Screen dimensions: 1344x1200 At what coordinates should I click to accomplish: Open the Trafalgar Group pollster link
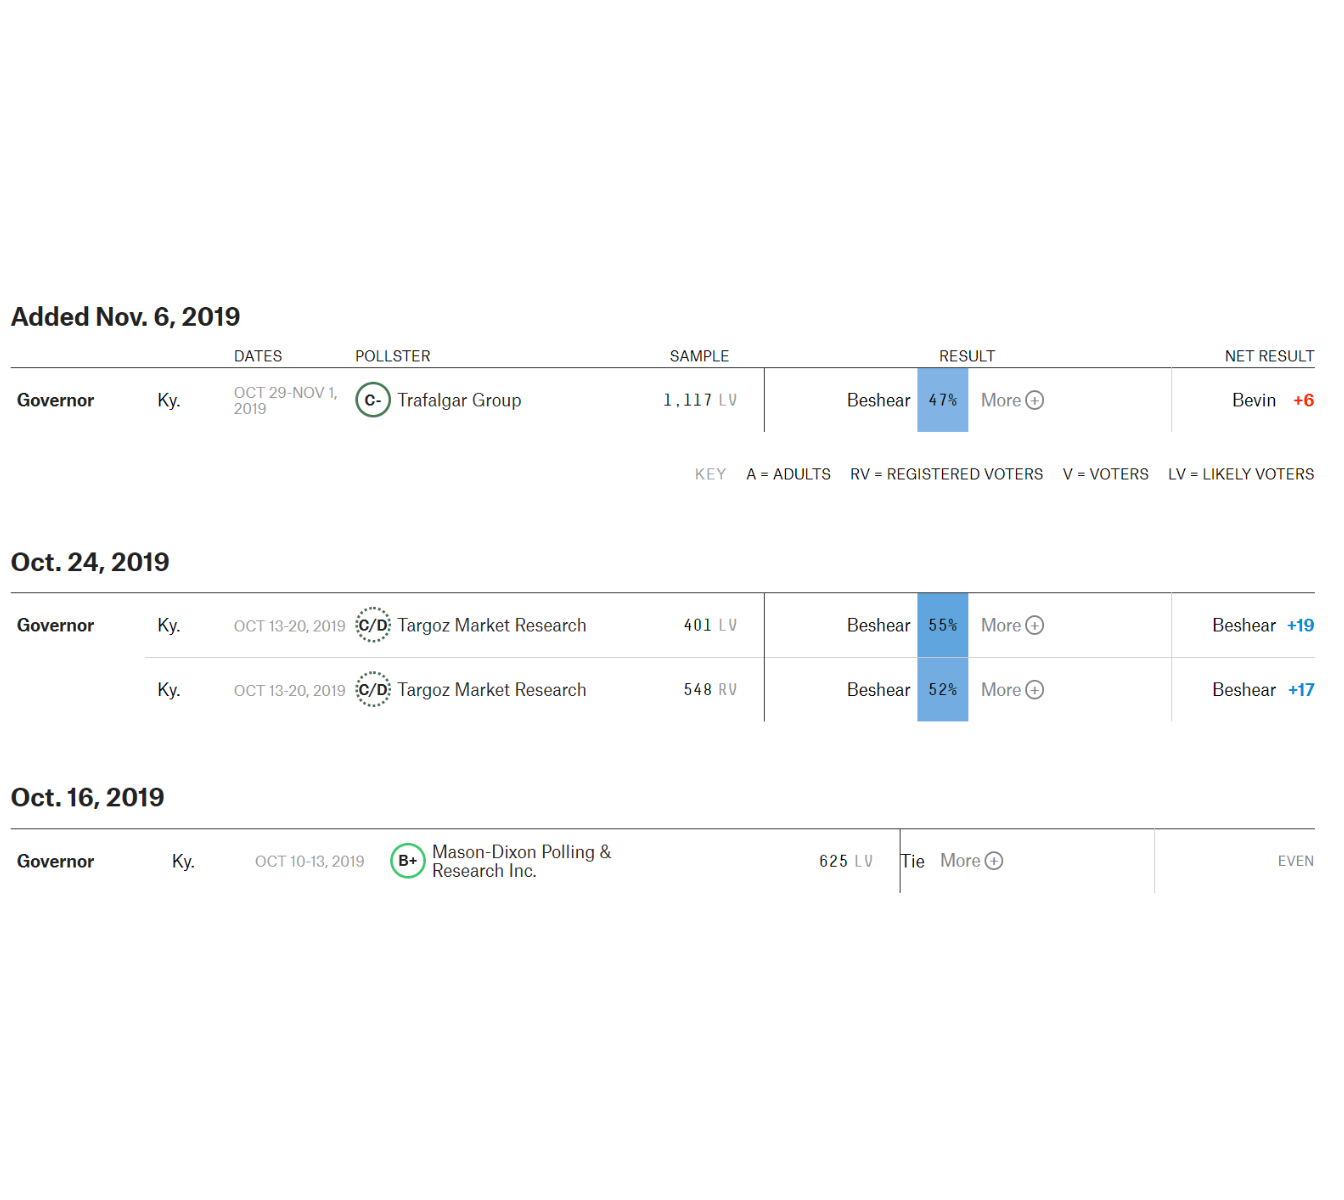[459, 400]
